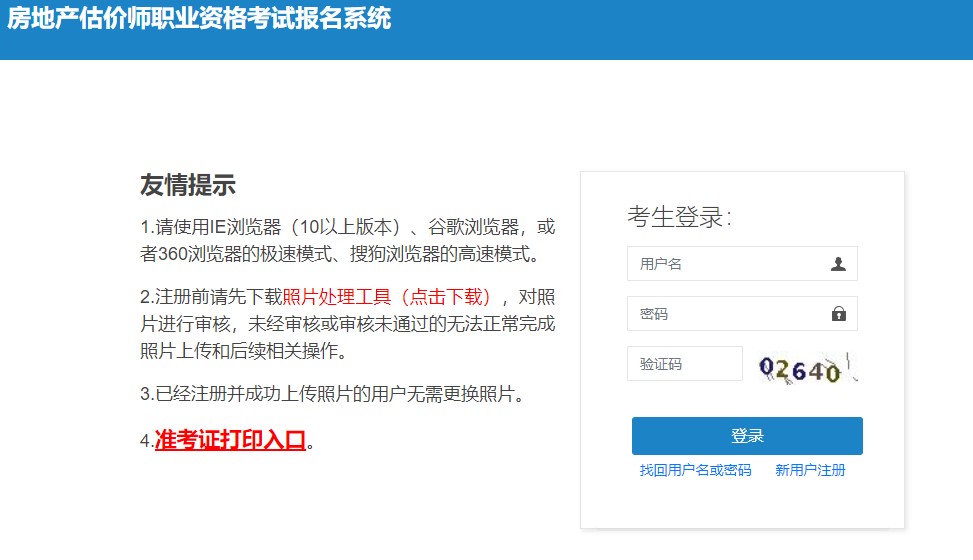The height and width of the screenshot is (560, 973).
Task: Go to 新用户注册 registration link
Action: pos(810,470)
